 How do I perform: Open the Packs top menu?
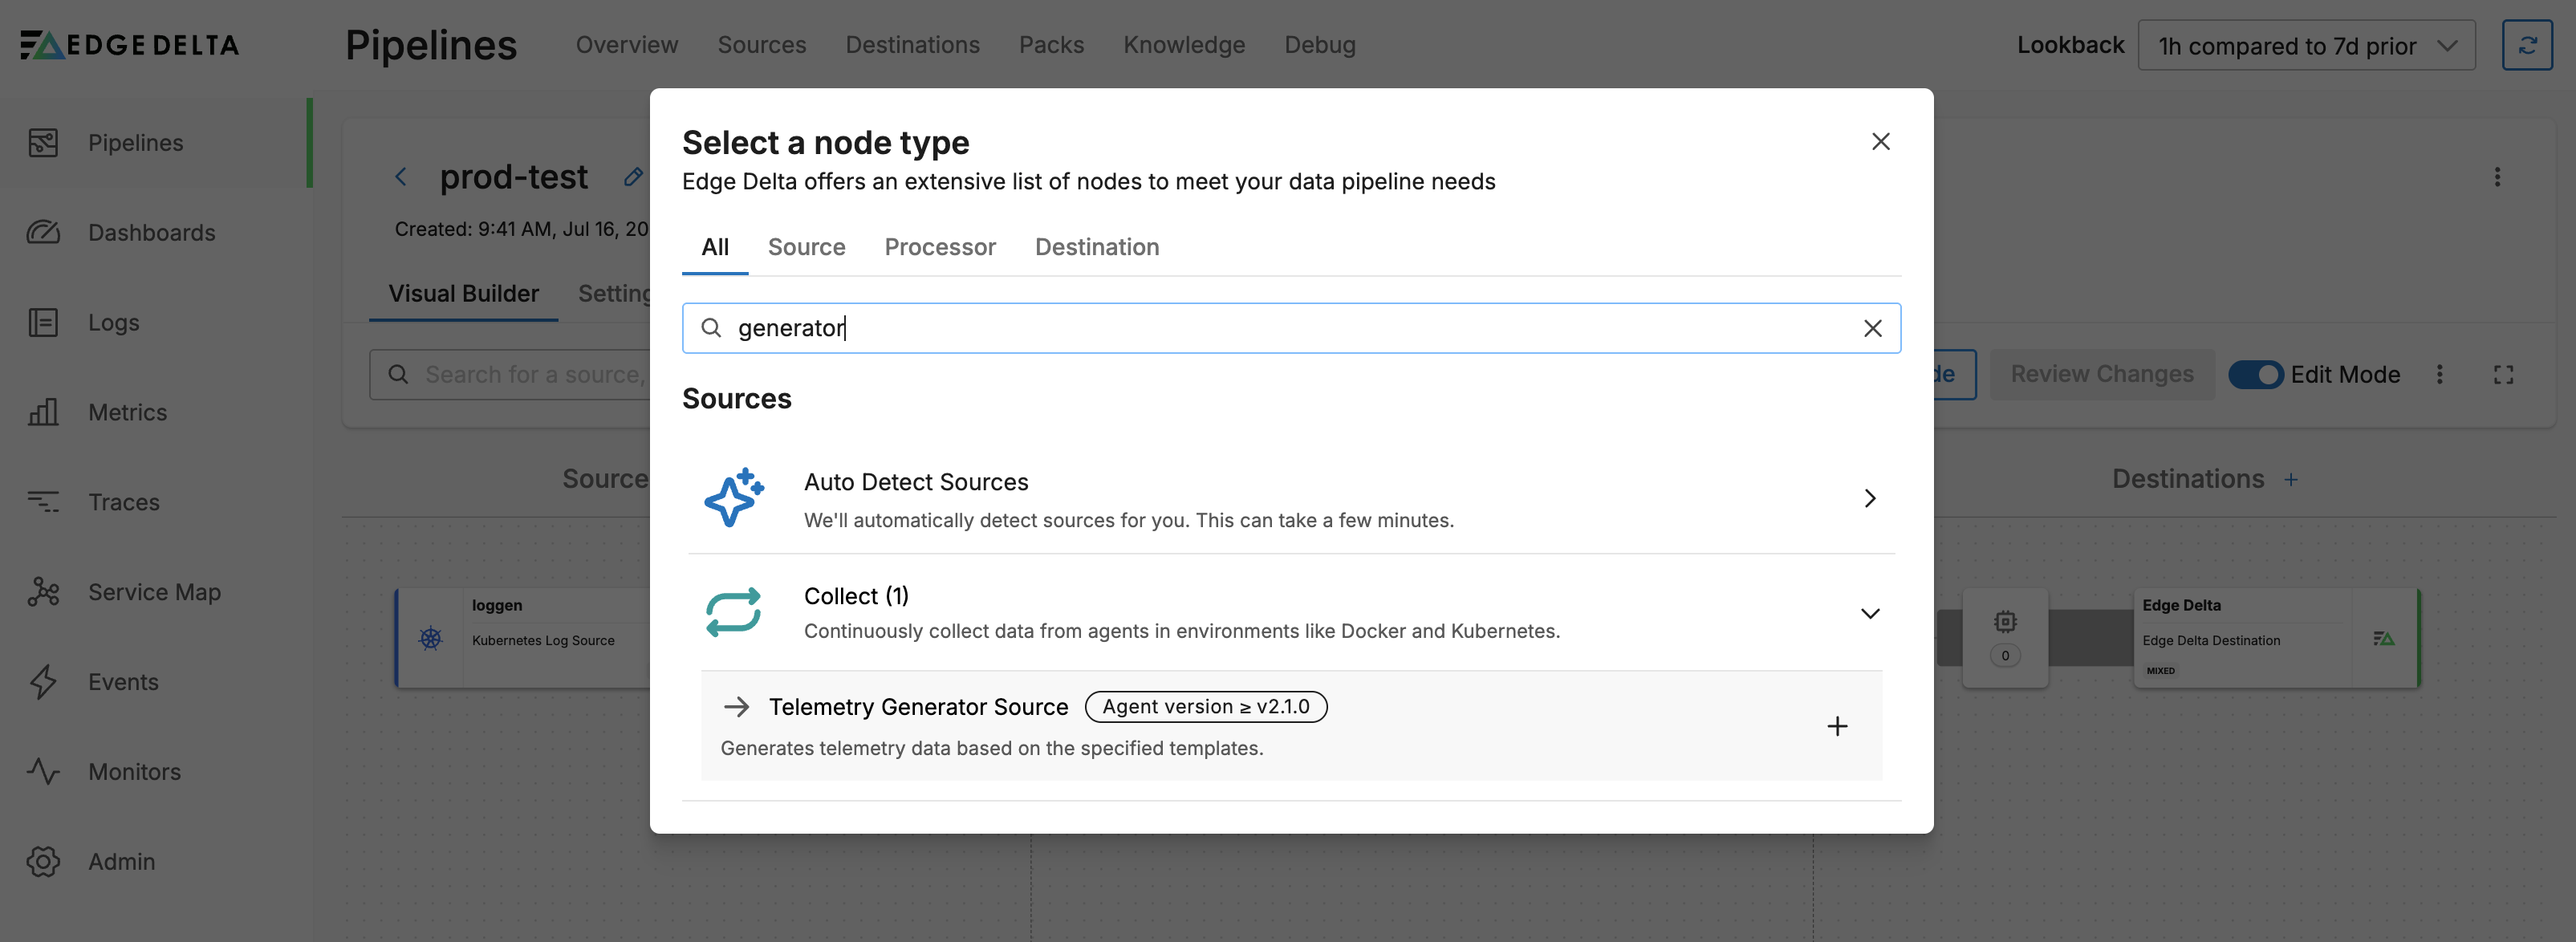coord(1051,45)
